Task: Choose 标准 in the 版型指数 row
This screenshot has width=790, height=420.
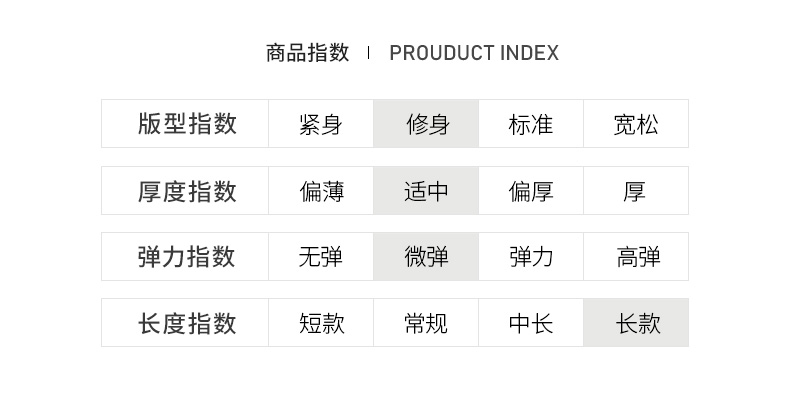Action: [x=530, y=125]
